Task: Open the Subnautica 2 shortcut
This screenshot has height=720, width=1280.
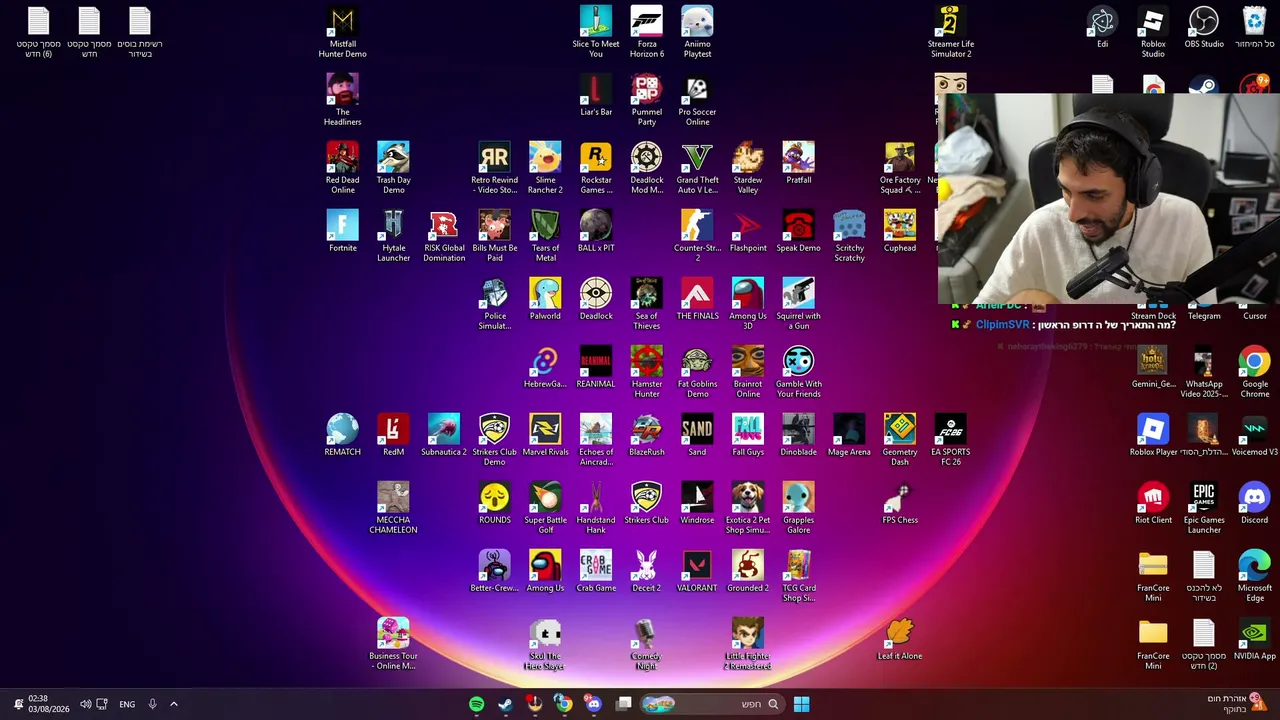Action: (444, 436)
